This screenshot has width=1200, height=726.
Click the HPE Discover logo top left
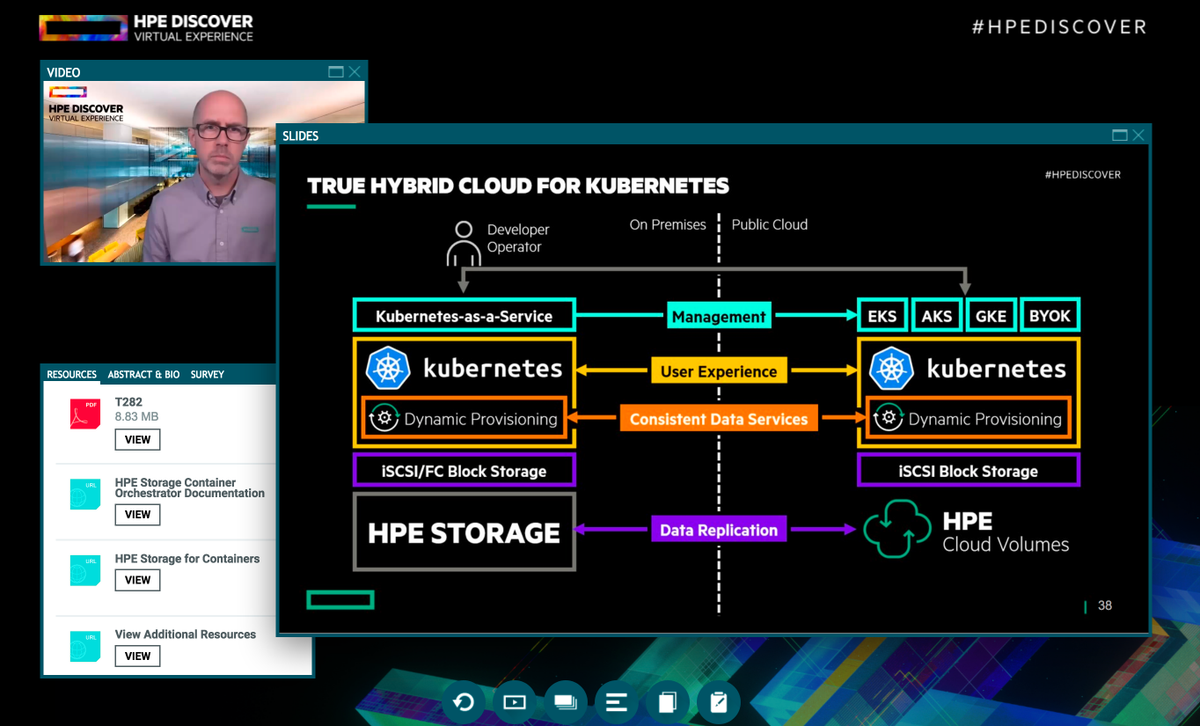pyautogui.click(x=145, y=26)
